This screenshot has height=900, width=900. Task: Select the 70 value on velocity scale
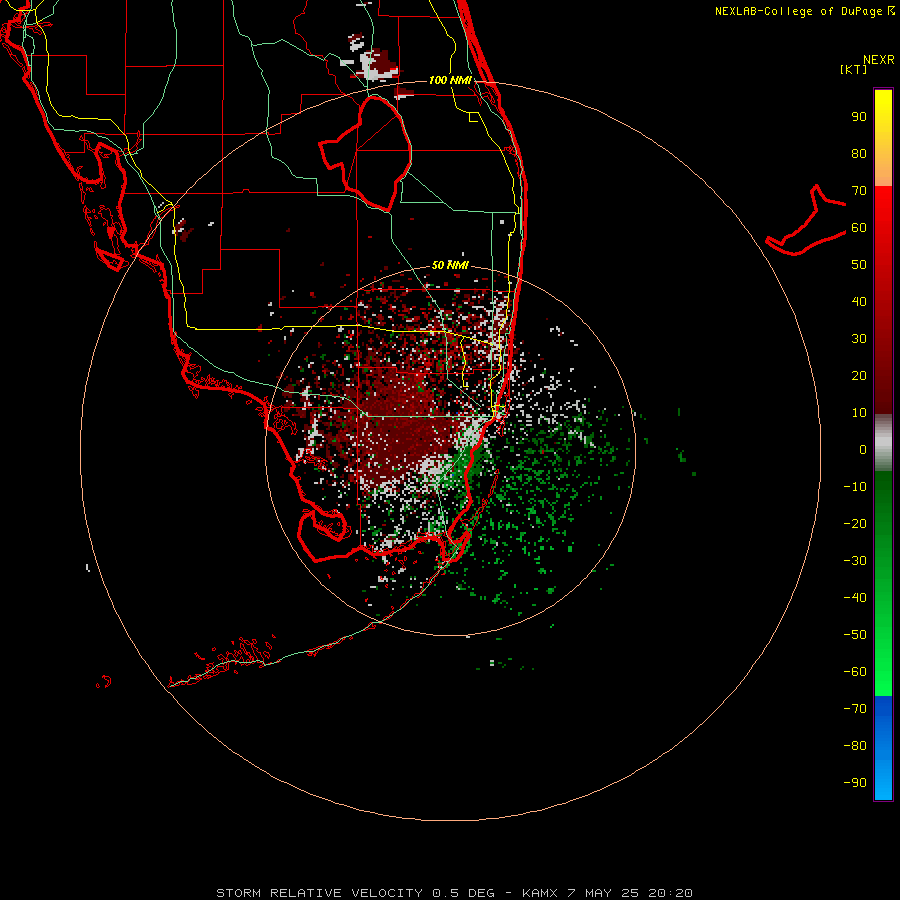(859, 191)
